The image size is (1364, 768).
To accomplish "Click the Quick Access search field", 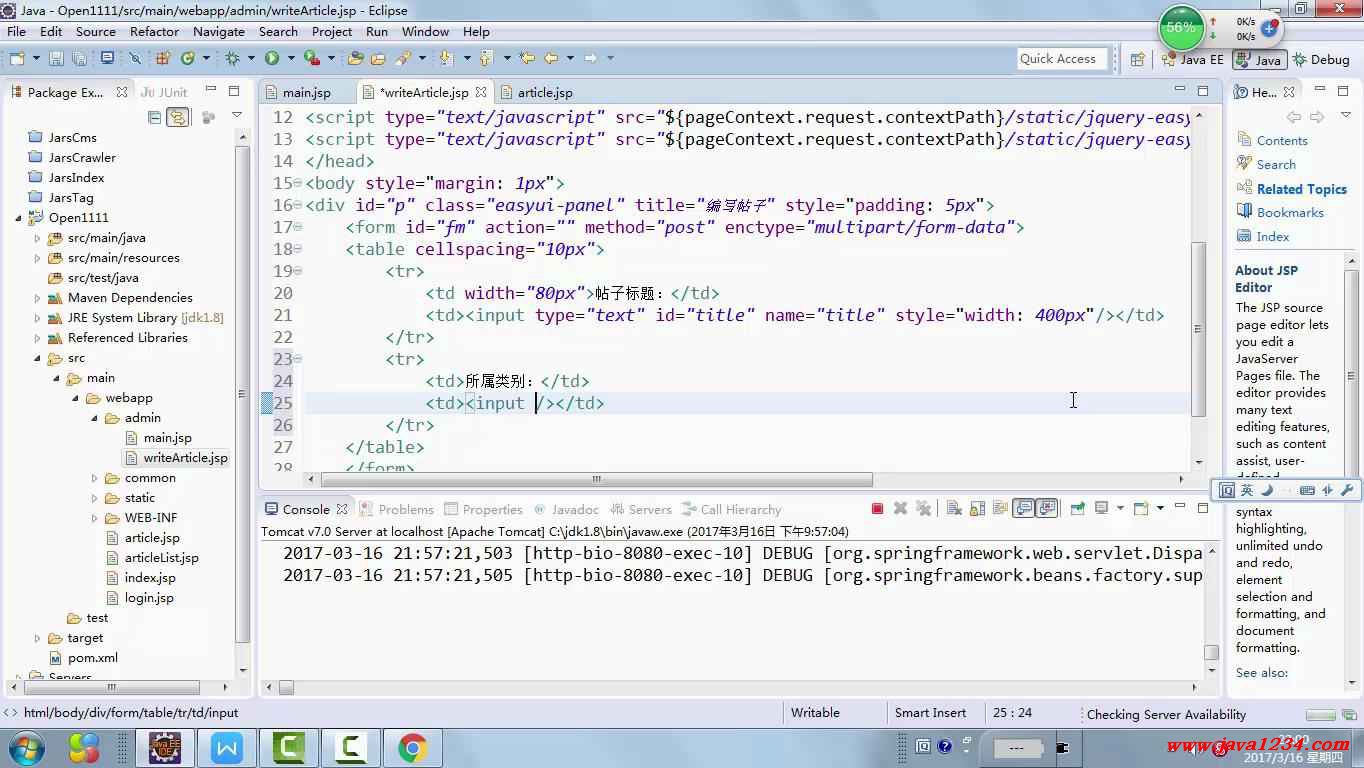I will [x=1063, y=59].
